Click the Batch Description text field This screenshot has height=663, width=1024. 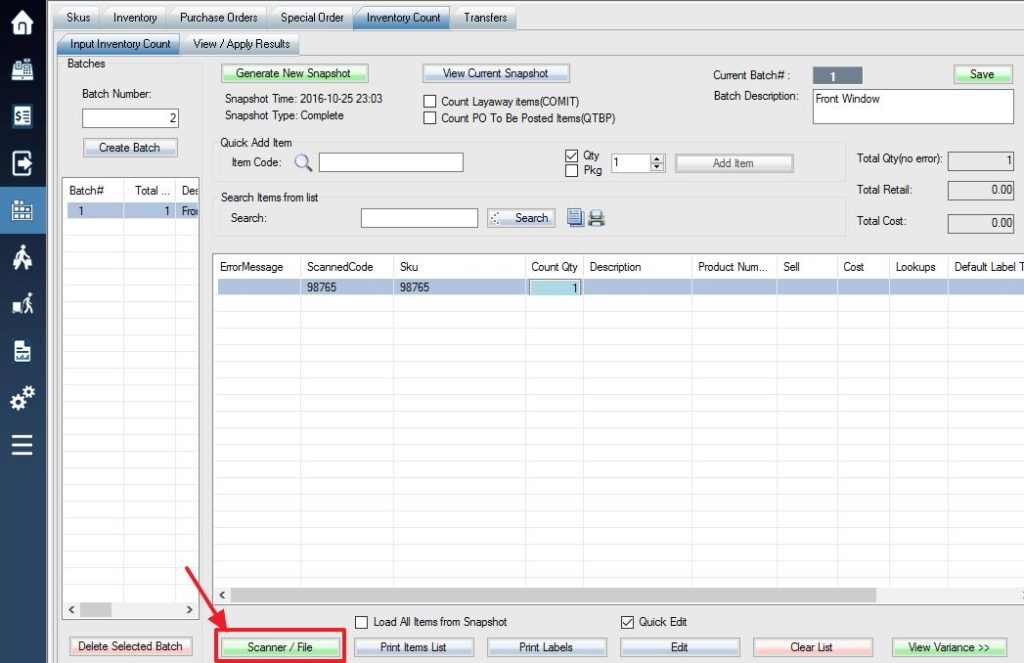pos(912,105)
